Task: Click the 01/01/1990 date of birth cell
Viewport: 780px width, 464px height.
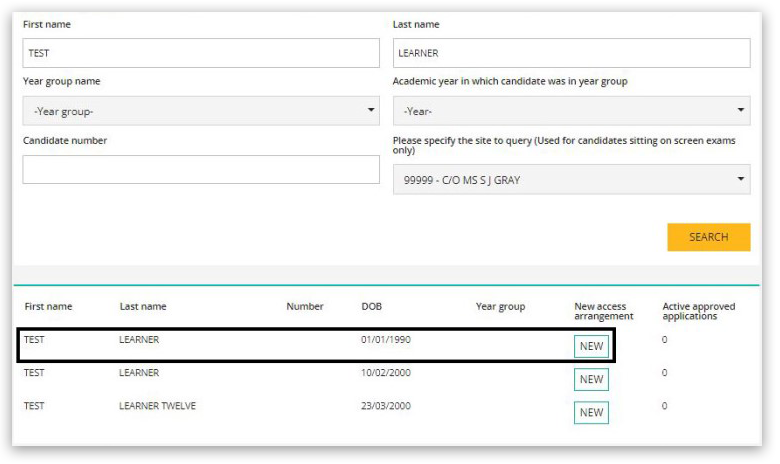Action: [386, 340]
